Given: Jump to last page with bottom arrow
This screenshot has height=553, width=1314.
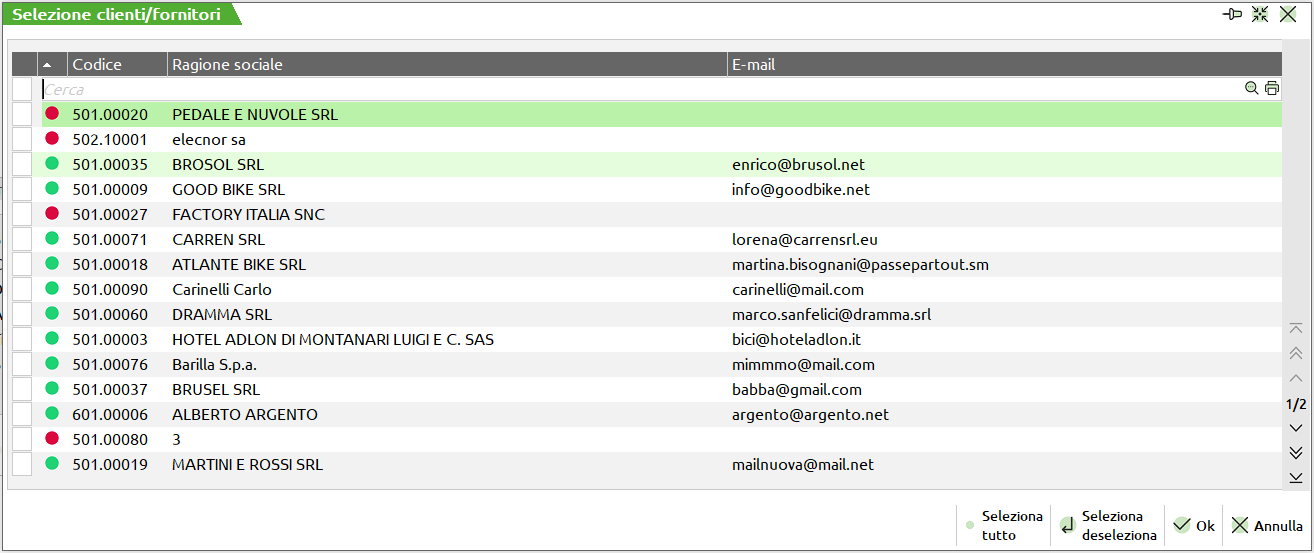Looking at the screenshot, I should 1296,478.
